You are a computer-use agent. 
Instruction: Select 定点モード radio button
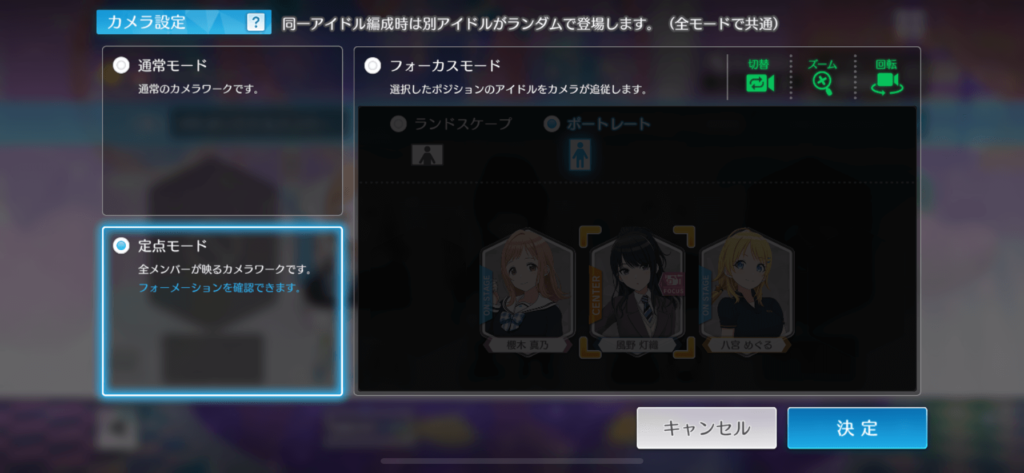[x=121, y=246]
